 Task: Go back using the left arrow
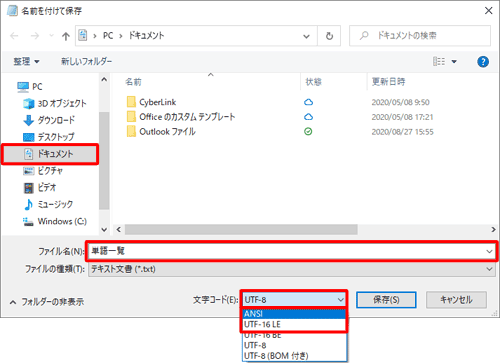(x=14, y=36)
